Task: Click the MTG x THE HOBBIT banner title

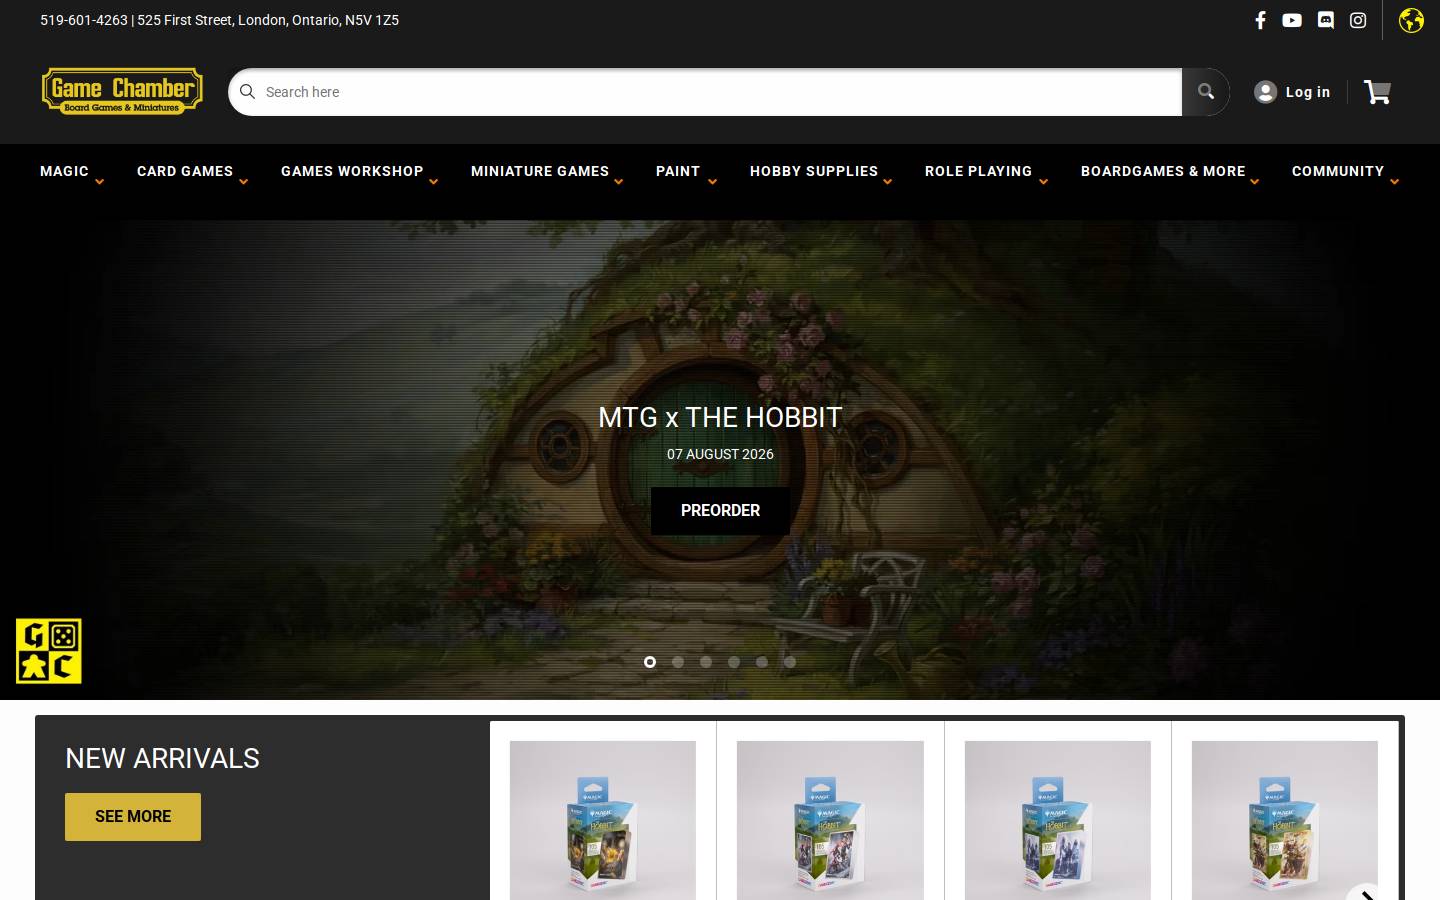Action: [x=720, y=418]
